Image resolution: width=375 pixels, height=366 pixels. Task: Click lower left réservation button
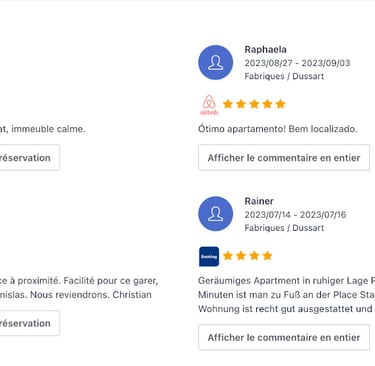point(29,323)
